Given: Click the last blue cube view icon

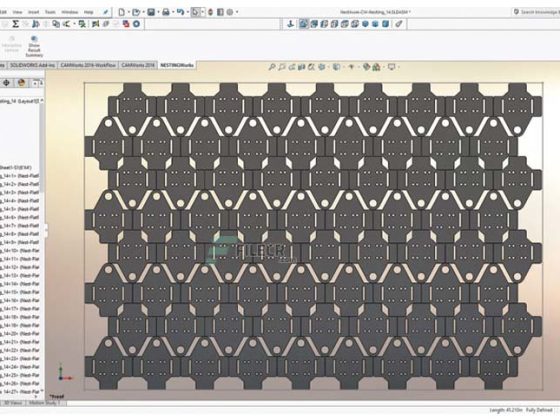Looking at the screenshot, I should pyautogui.click(x=386, y=24).
